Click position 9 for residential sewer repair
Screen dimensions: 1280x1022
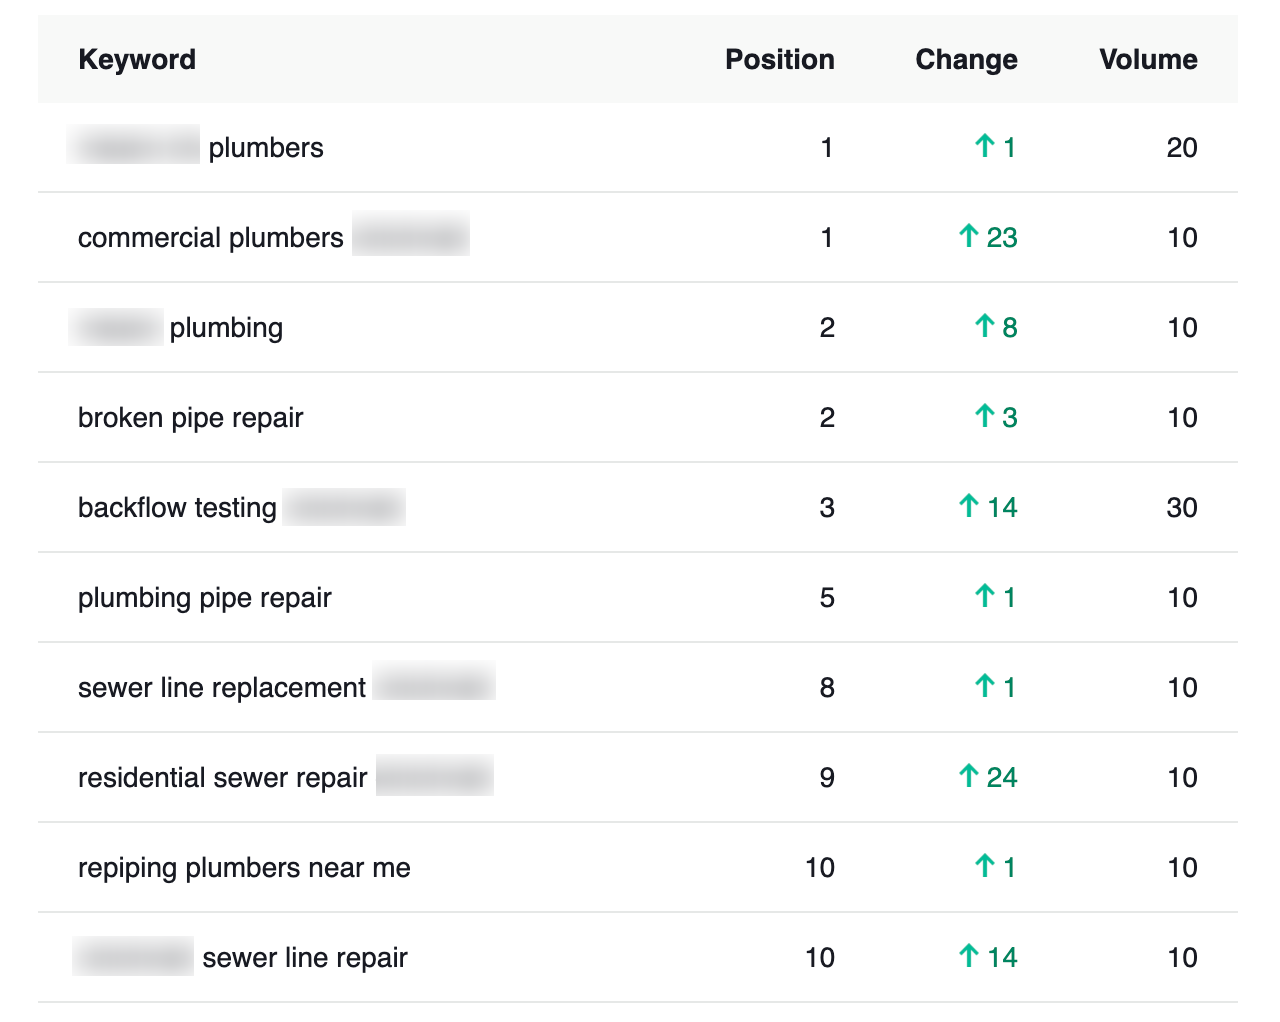[x=827, y=778]
